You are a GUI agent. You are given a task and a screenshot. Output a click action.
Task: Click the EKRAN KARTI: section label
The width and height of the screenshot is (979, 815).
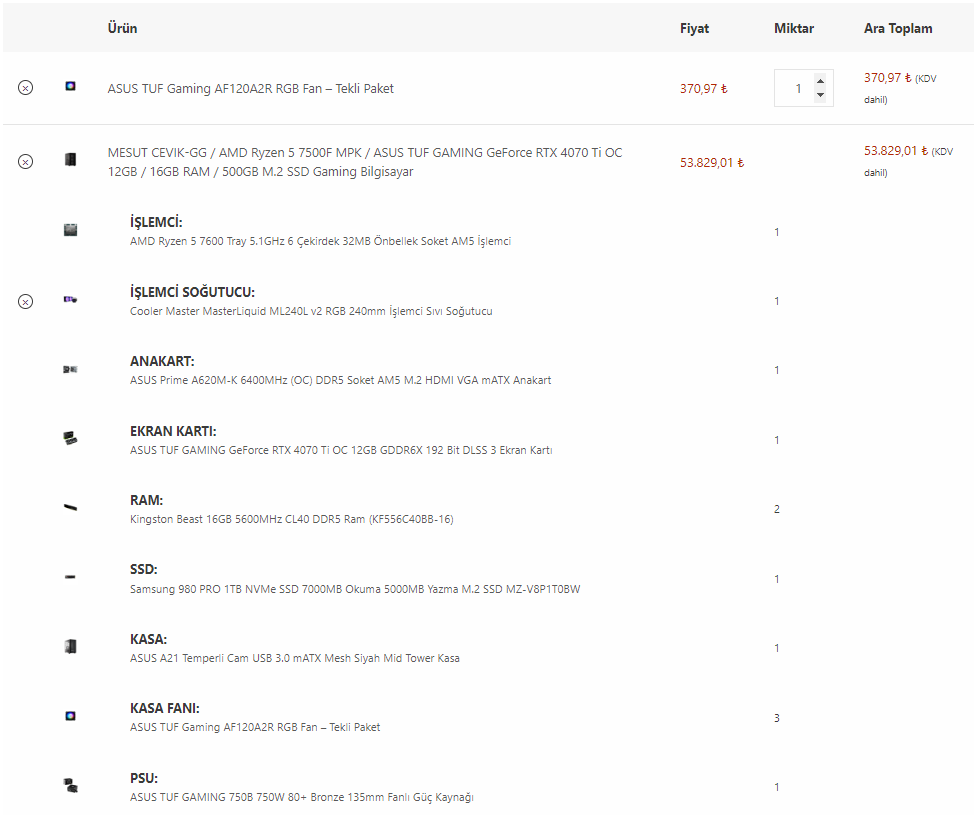coord(173,432)
